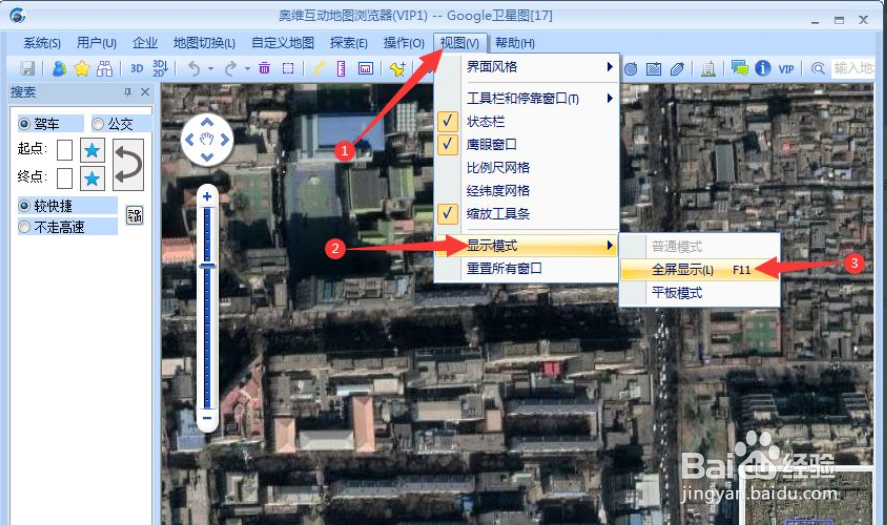This screenshot has width=887, height=525.
Task: Select 普通模式 in display mode submenu
Action: point(700,246)
